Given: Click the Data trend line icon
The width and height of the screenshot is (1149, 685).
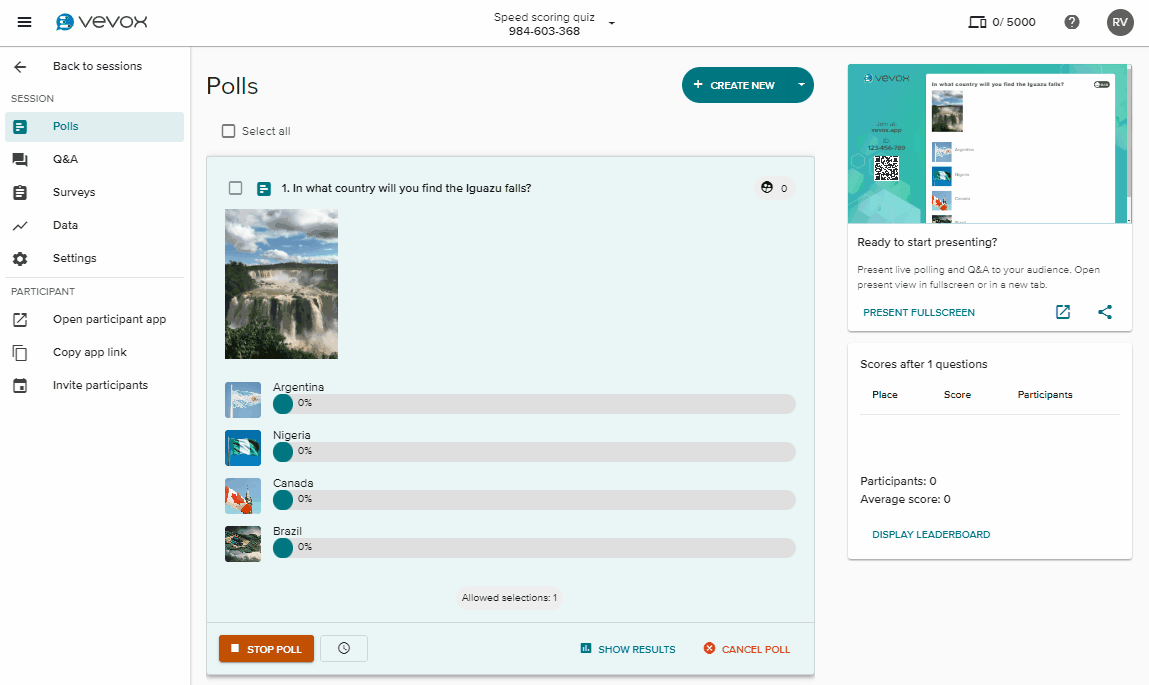Looking at the screenshot, I should pos(20,226).
